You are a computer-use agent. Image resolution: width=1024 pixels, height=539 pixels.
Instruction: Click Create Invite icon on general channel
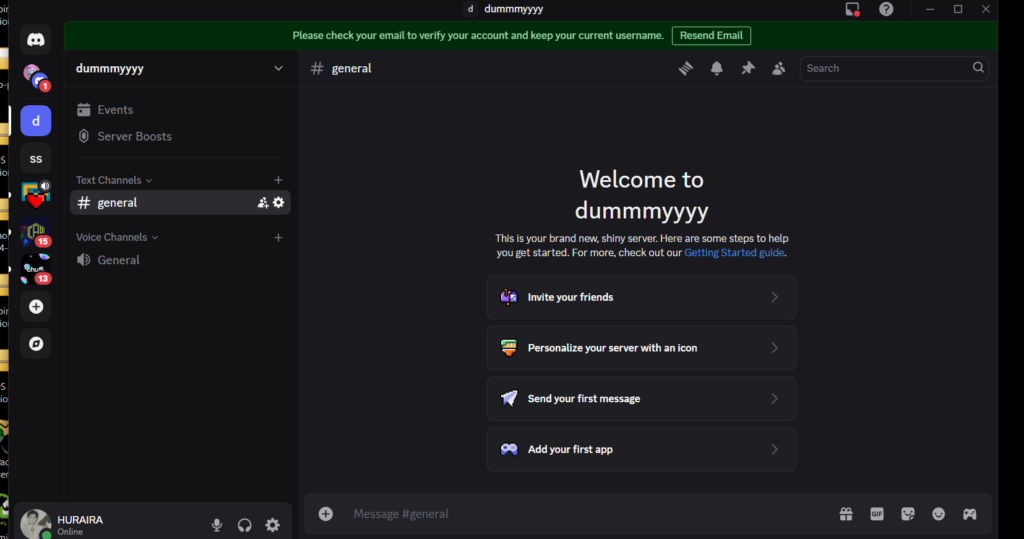(263, 203)
